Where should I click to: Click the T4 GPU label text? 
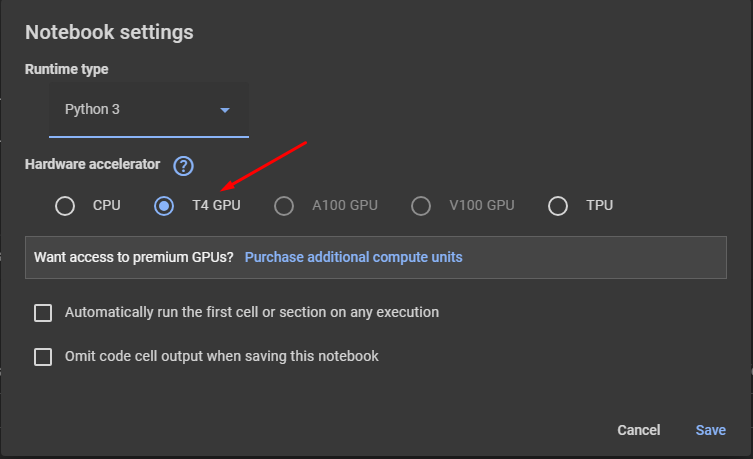coord(216,205)
